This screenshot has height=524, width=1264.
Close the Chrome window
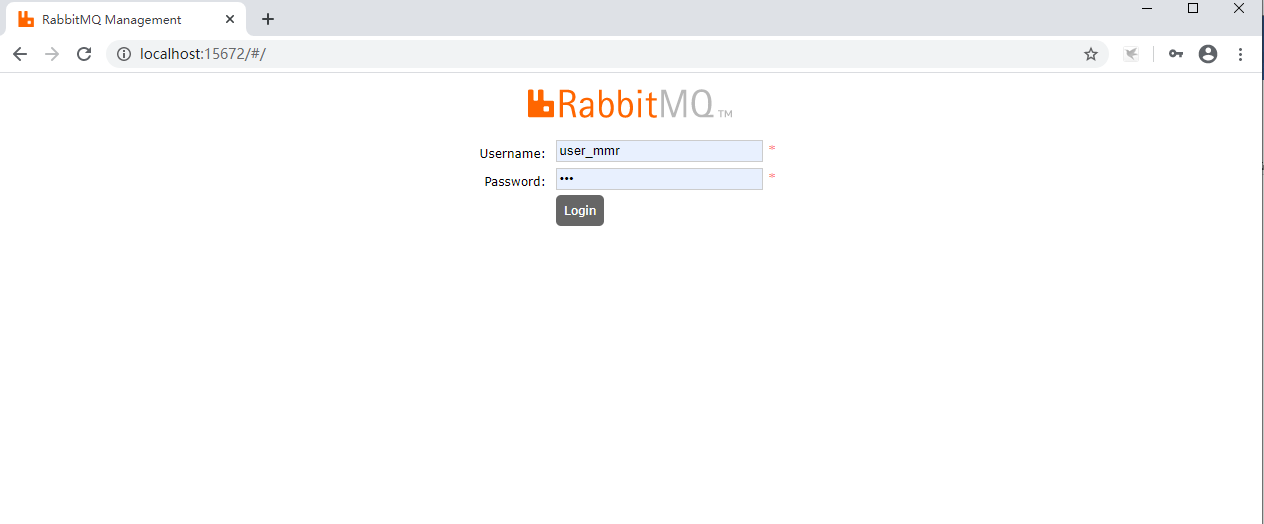click(1240, 8)
